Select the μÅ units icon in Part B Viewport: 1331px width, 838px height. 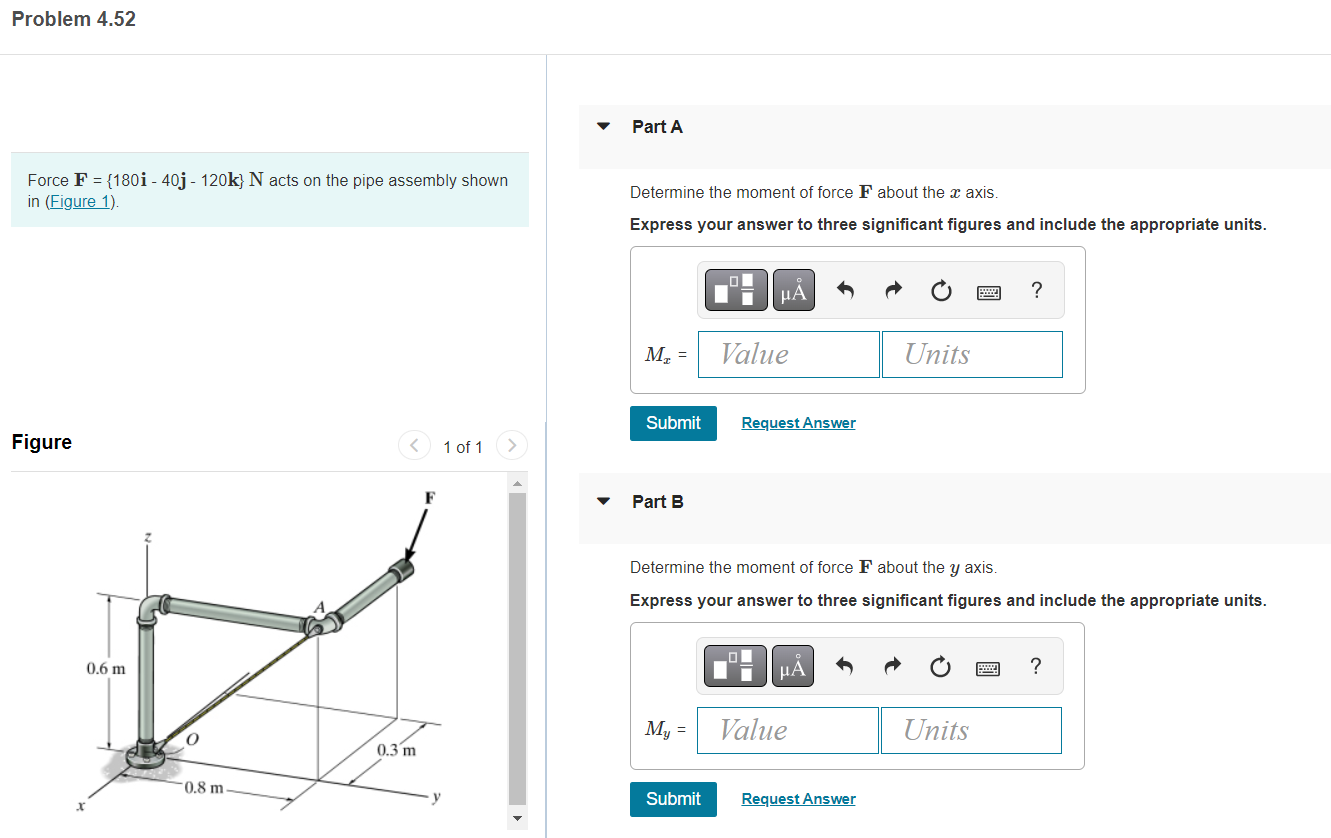click(x=792, y=665)
